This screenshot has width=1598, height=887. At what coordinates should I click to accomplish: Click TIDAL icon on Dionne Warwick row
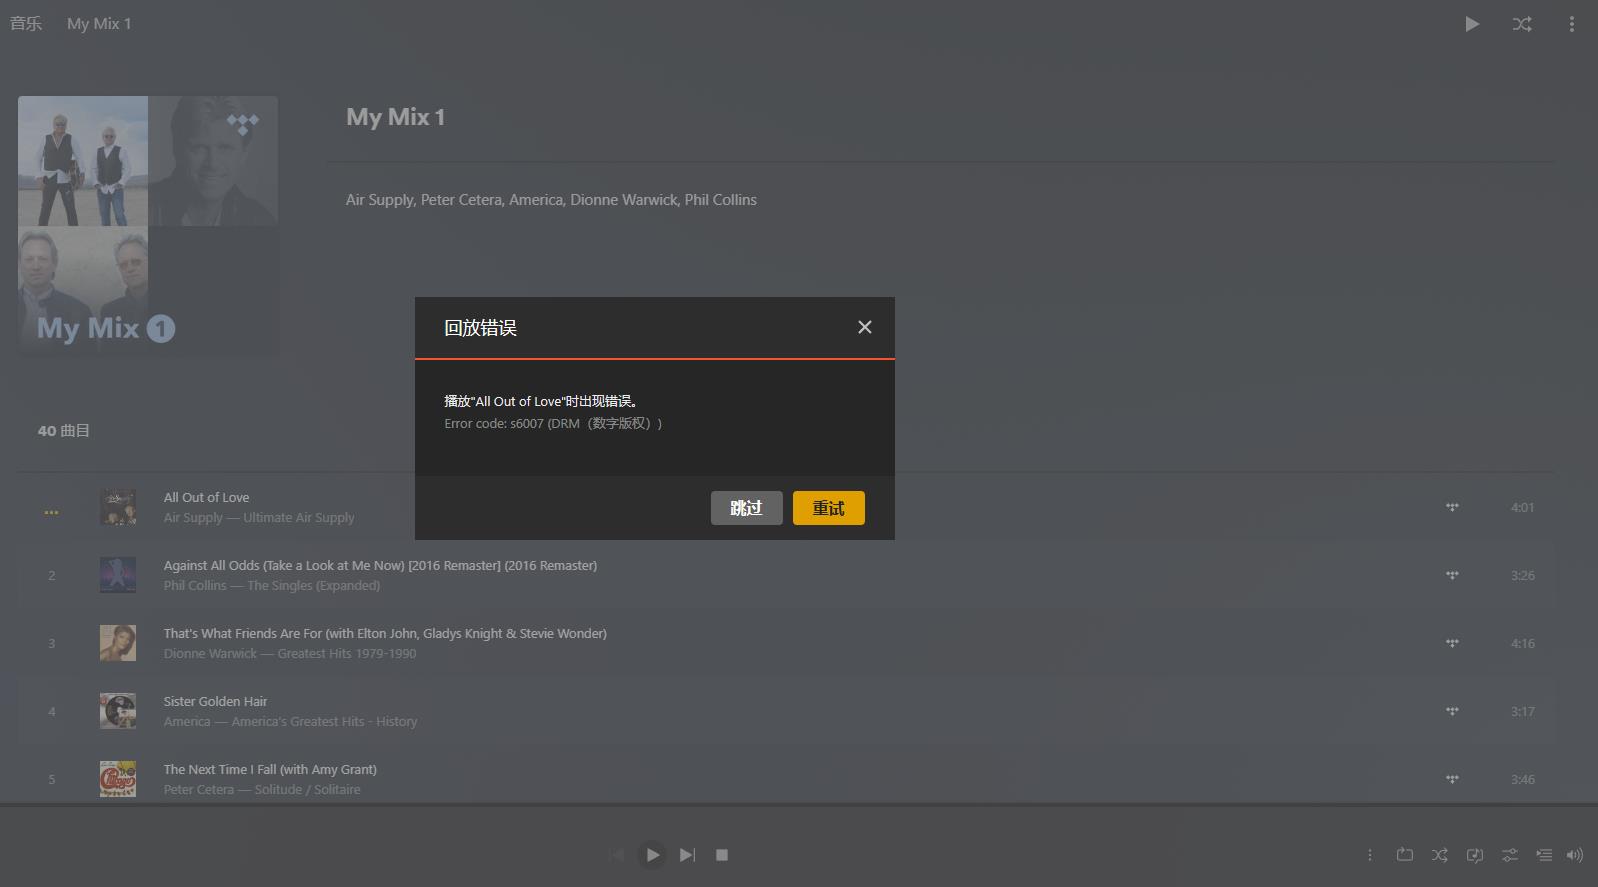coord(1452,643)
